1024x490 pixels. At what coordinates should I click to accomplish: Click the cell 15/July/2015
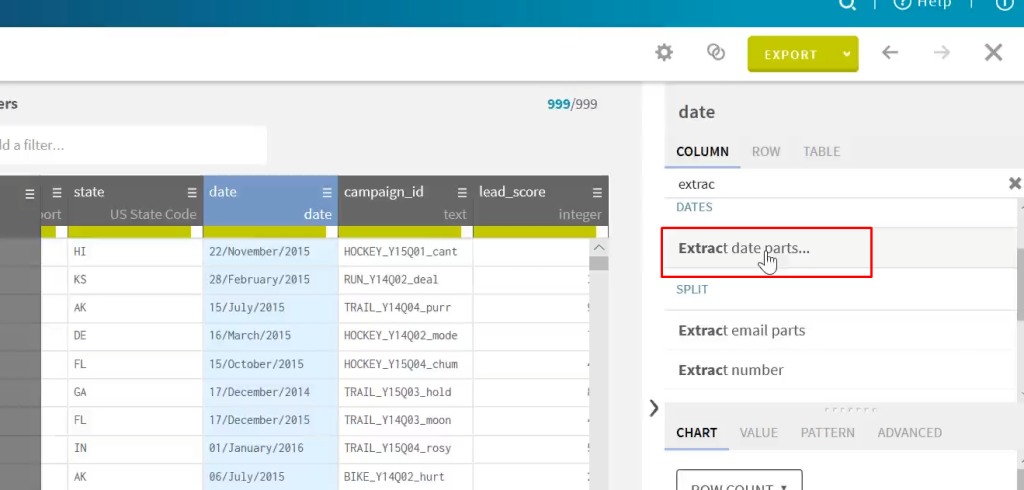pos(270,308)
